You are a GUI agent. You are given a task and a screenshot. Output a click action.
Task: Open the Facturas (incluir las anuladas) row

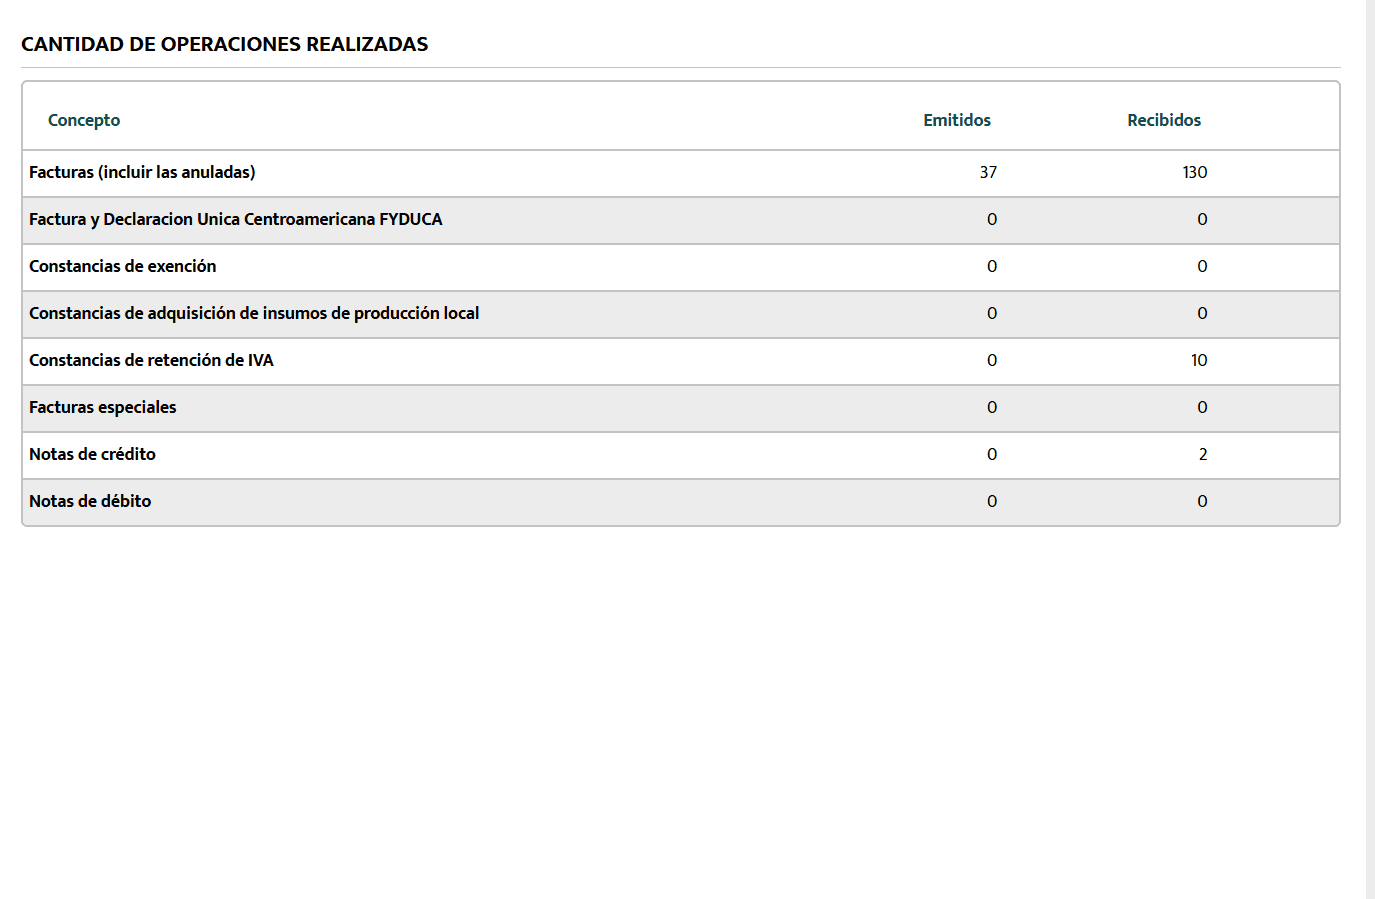(142, 172)
